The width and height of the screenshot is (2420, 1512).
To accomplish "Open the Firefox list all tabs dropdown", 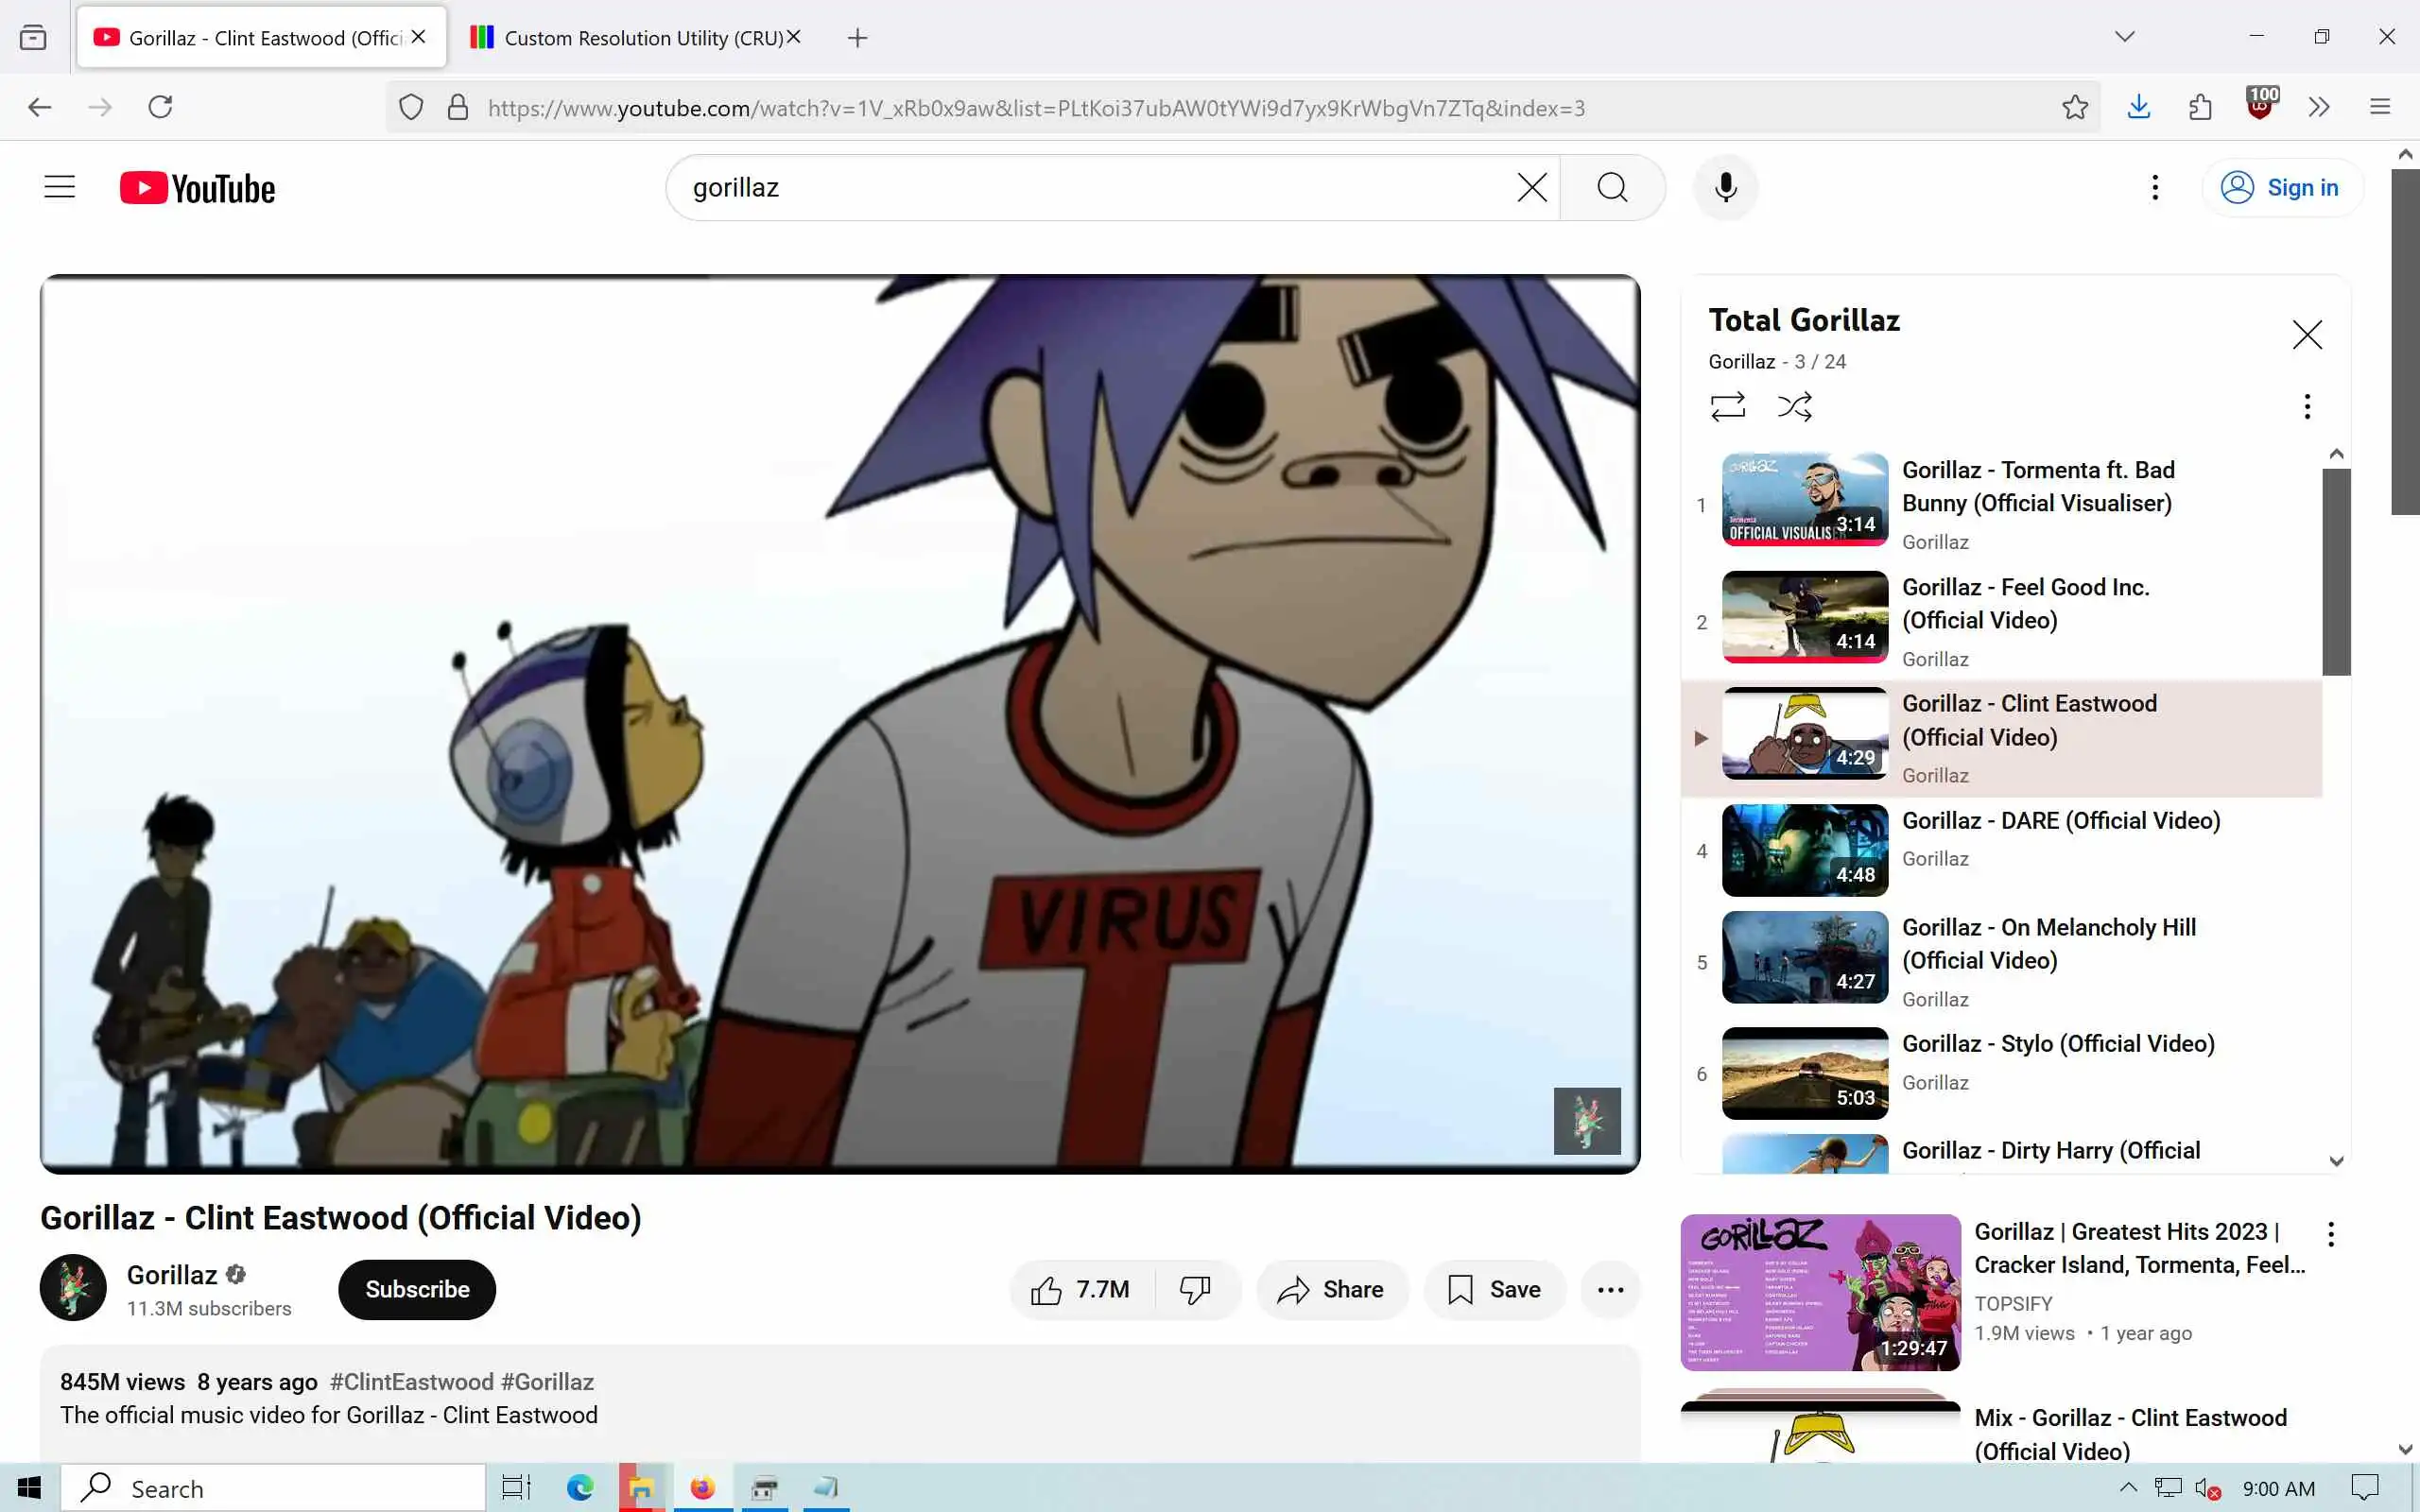I will click(x=2124, y=37).
